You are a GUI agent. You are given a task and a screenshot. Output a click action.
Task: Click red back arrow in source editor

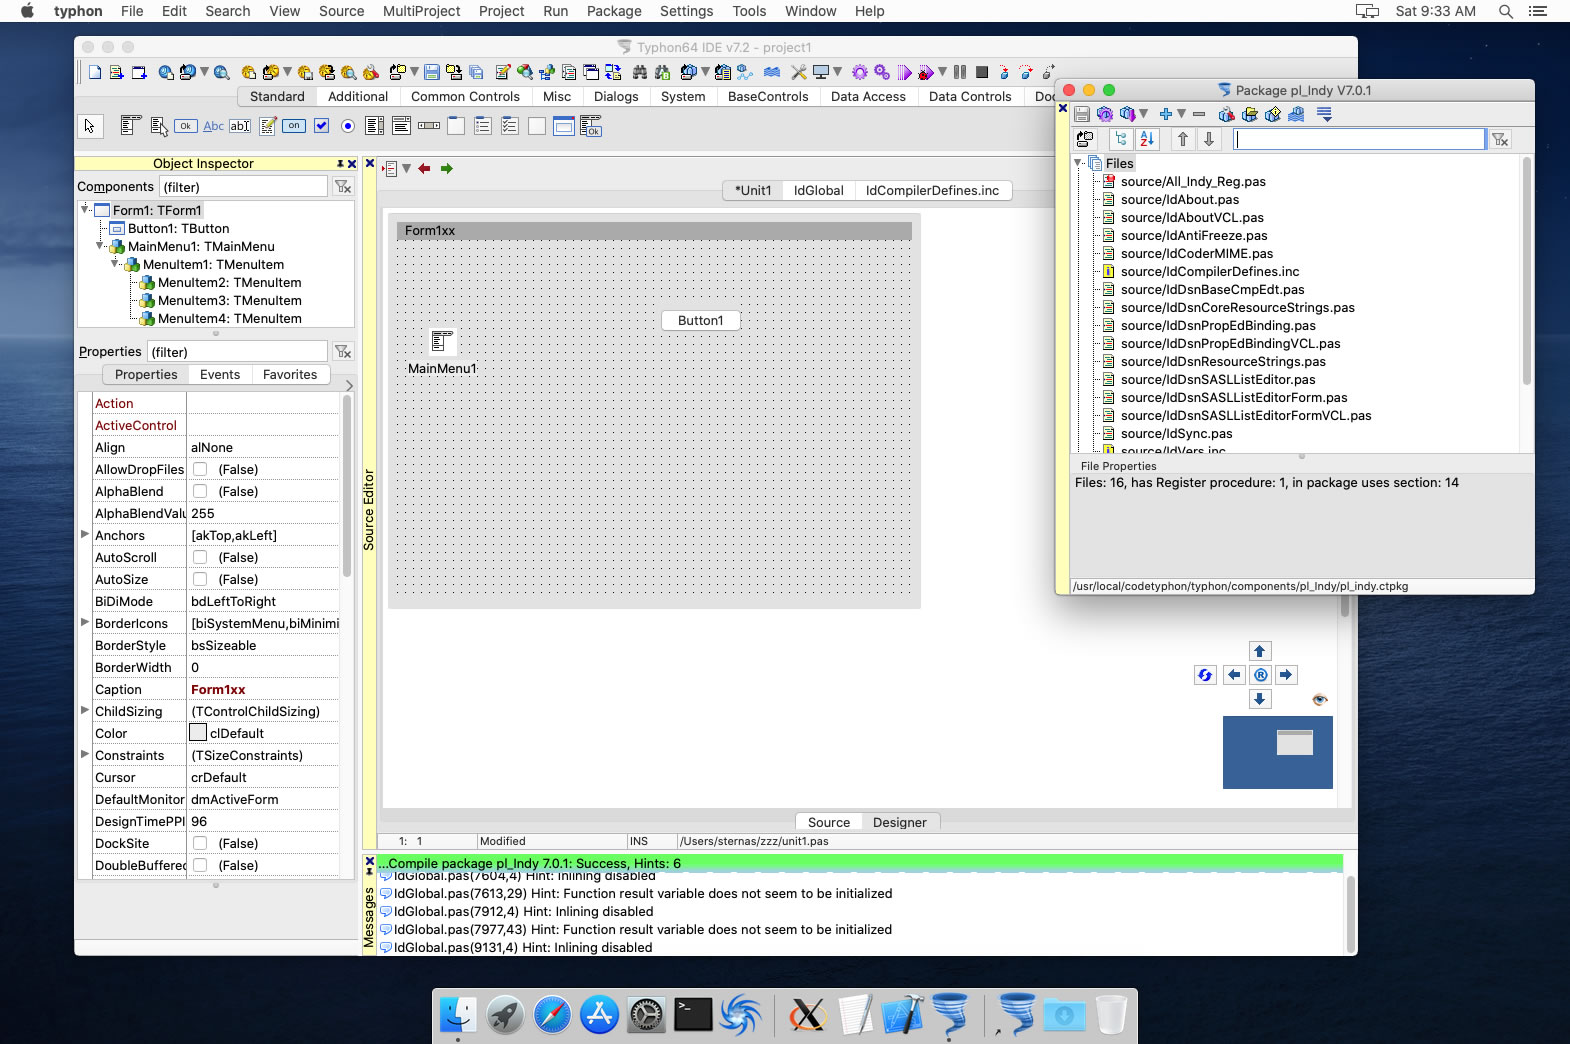point(424,168)
